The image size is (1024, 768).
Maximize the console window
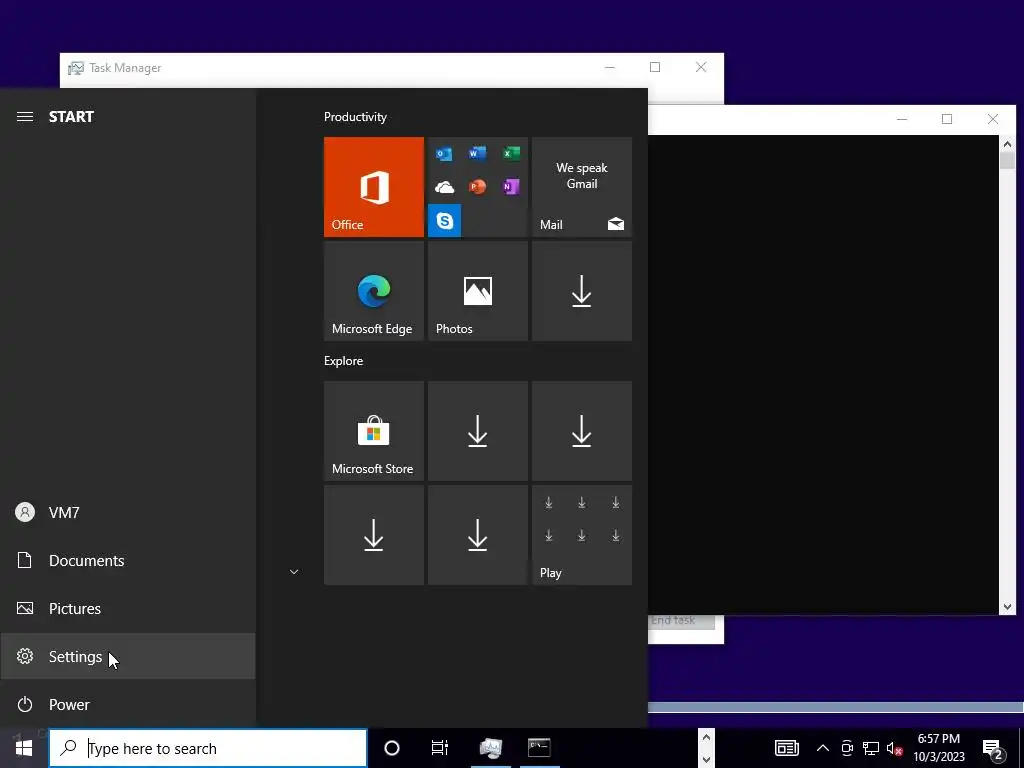coord(947,119)
